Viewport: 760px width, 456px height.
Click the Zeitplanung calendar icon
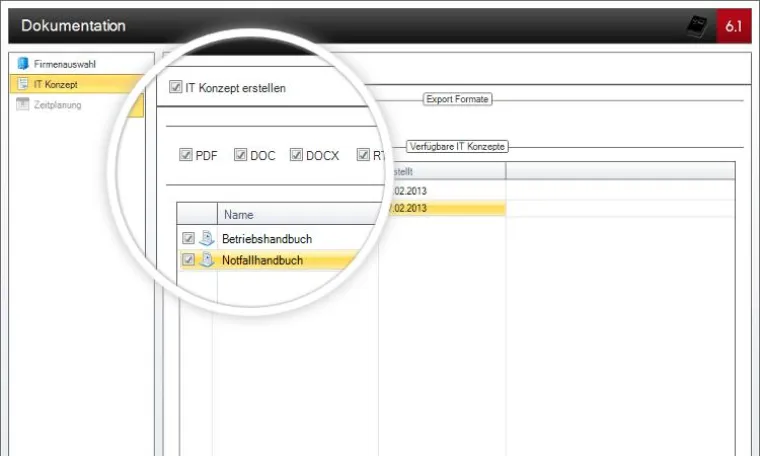[x=23, y=105]
